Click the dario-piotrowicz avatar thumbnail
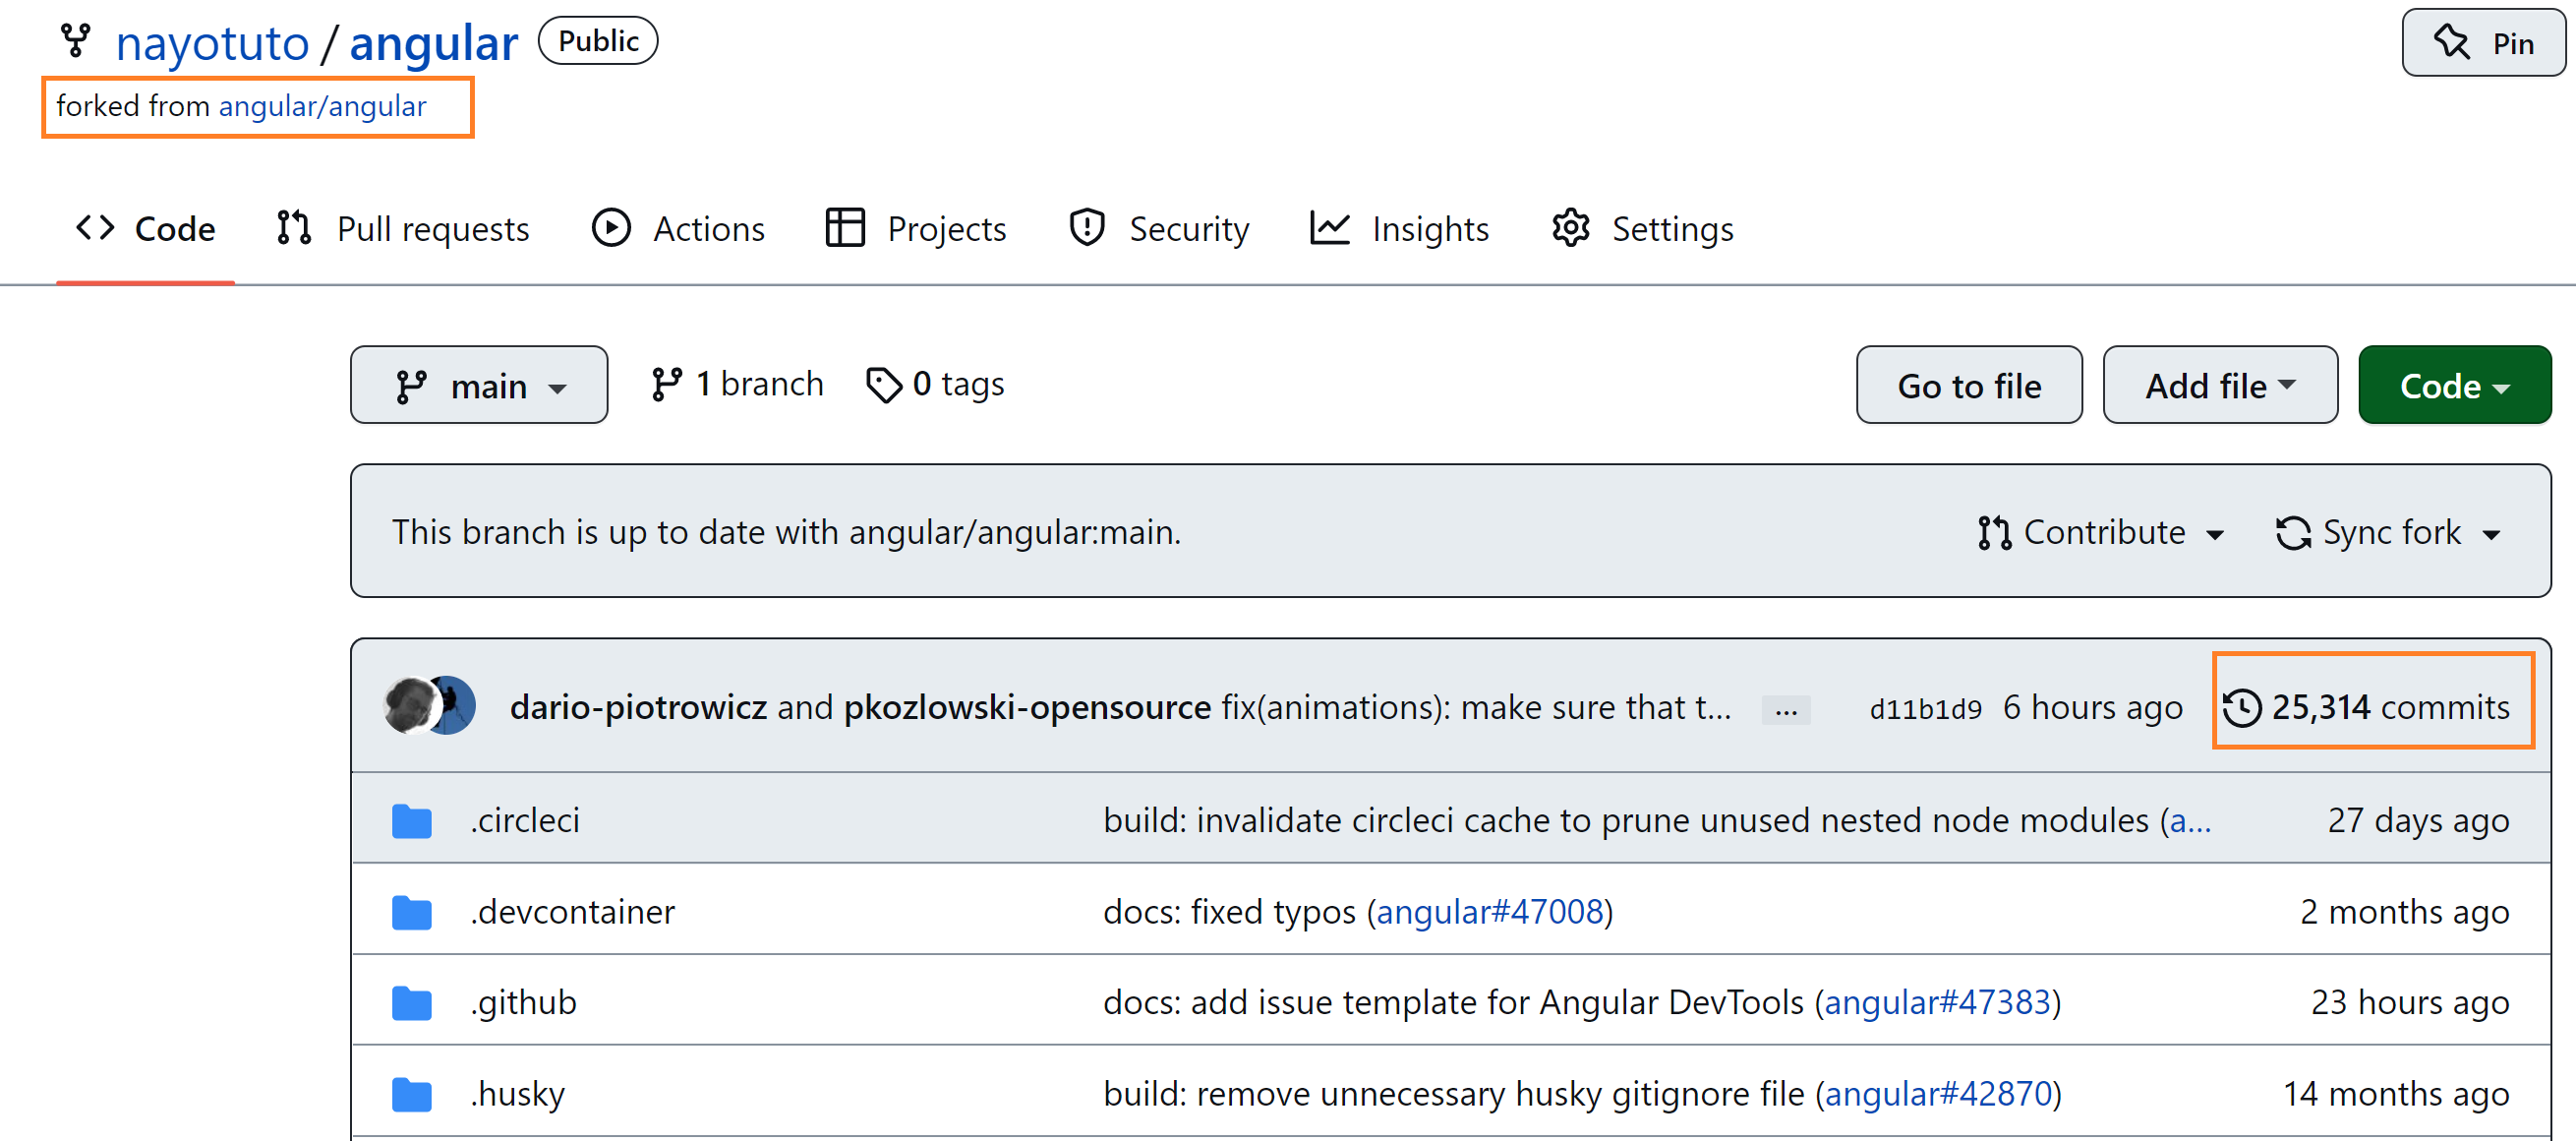Image resolution: width=2576 pixels, height=1141 pixels. pos(409,706)
